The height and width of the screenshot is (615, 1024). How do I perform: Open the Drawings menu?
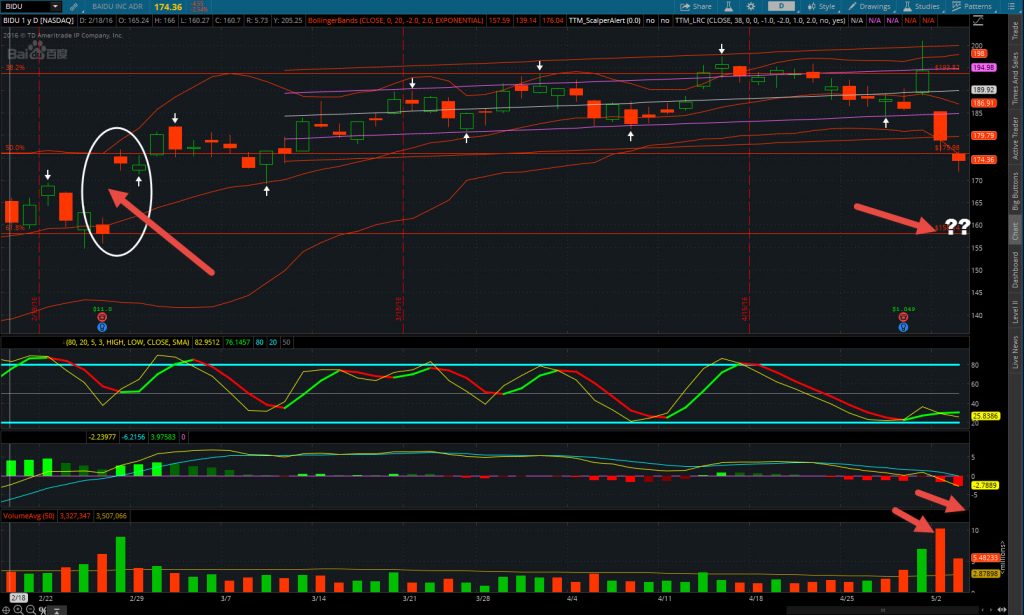(x=869, y=7)
